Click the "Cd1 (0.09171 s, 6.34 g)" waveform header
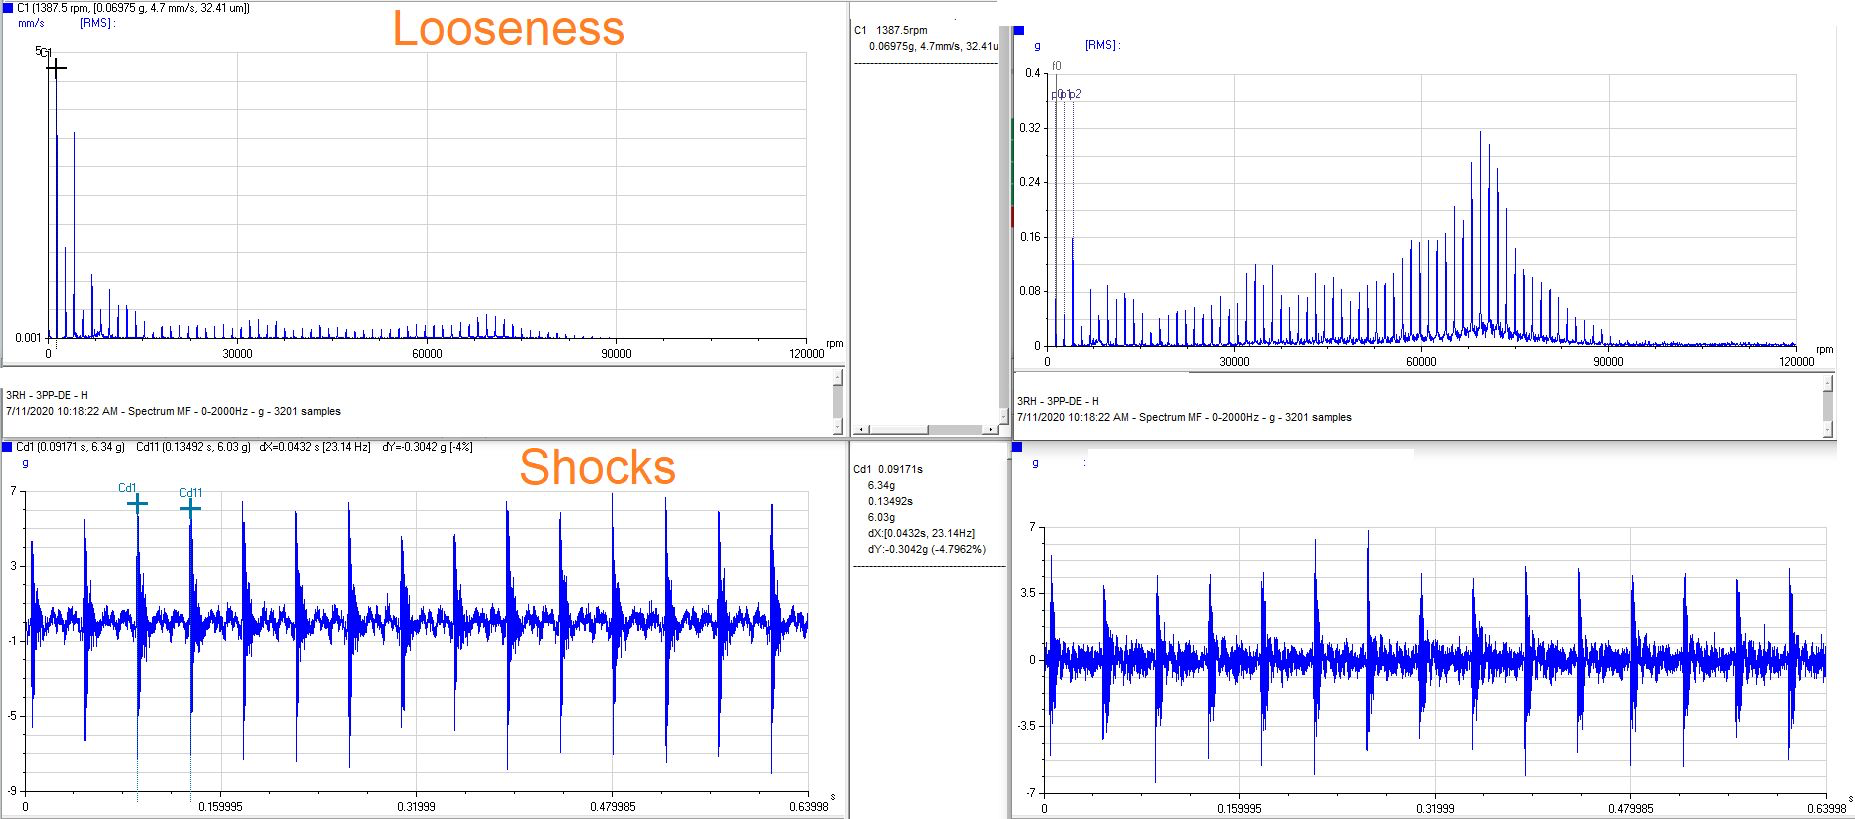 coord(70,447)
